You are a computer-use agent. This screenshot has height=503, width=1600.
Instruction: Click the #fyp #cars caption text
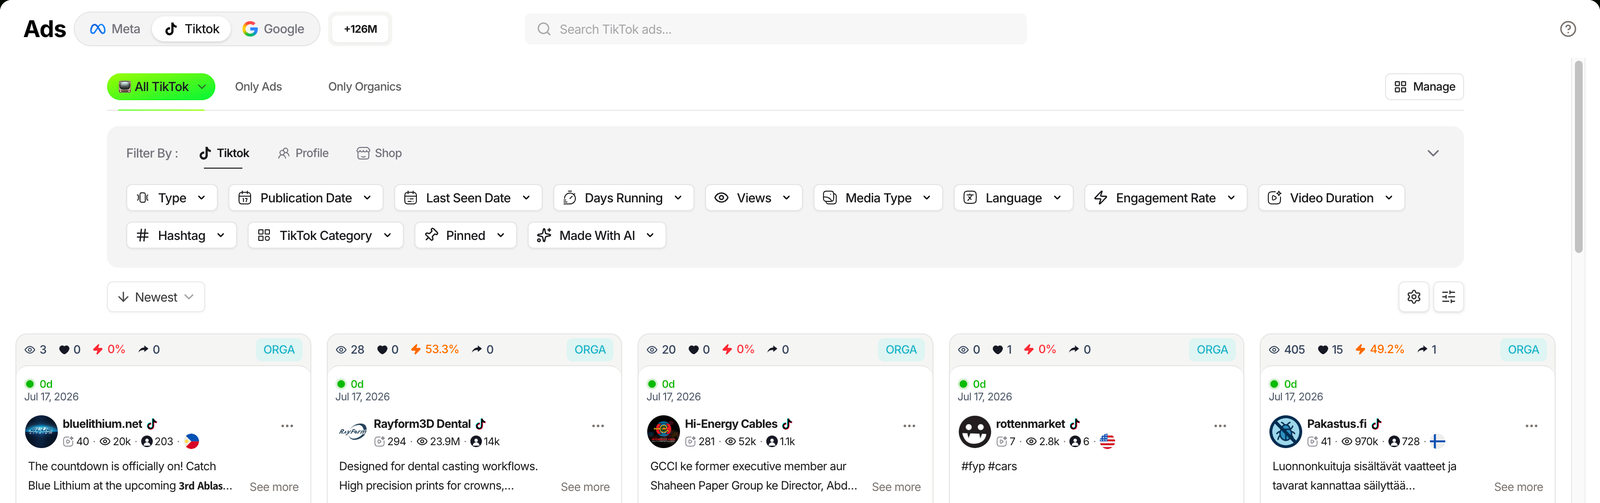click(x=989, y=466)
